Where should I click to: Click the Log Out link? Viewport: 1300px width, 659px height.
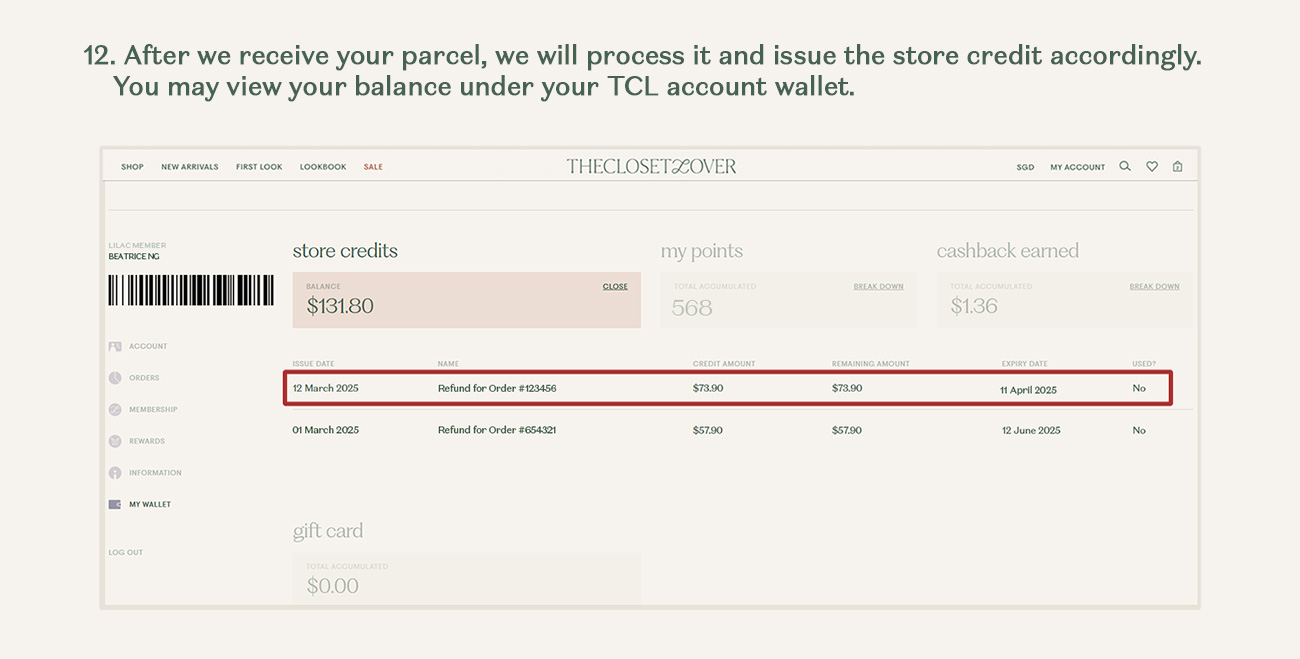coord(126,552)
